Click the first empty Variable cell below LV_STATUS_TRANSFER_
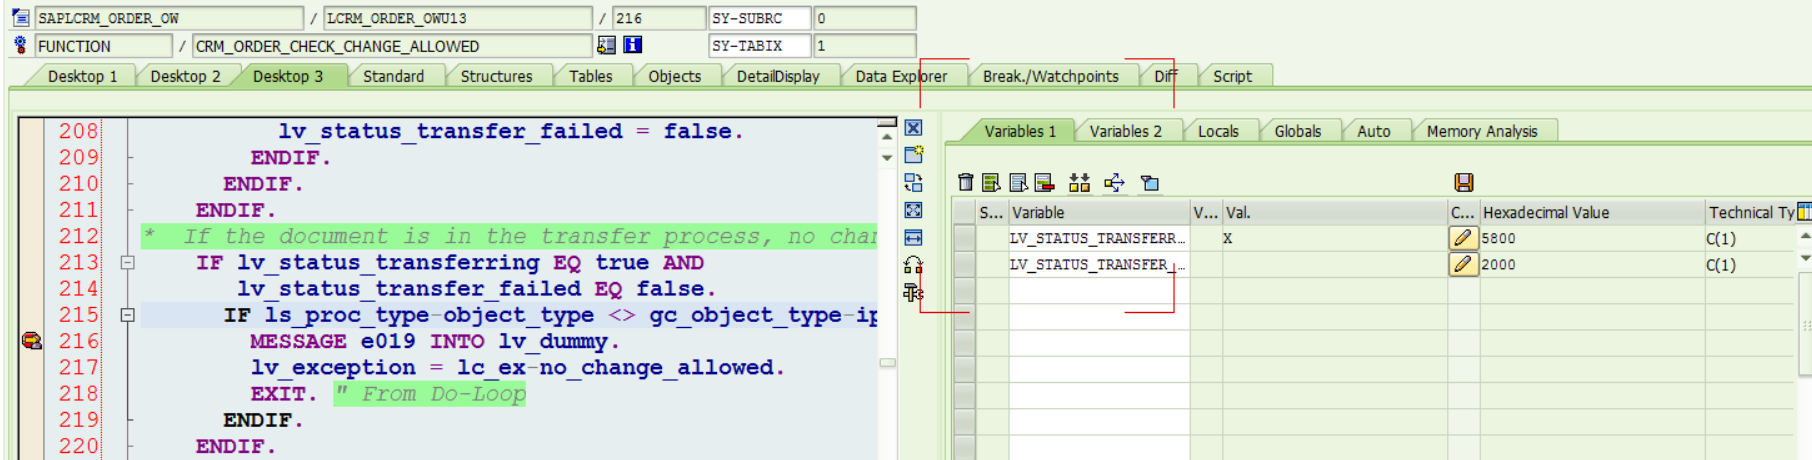 [x=1098, y=290]
